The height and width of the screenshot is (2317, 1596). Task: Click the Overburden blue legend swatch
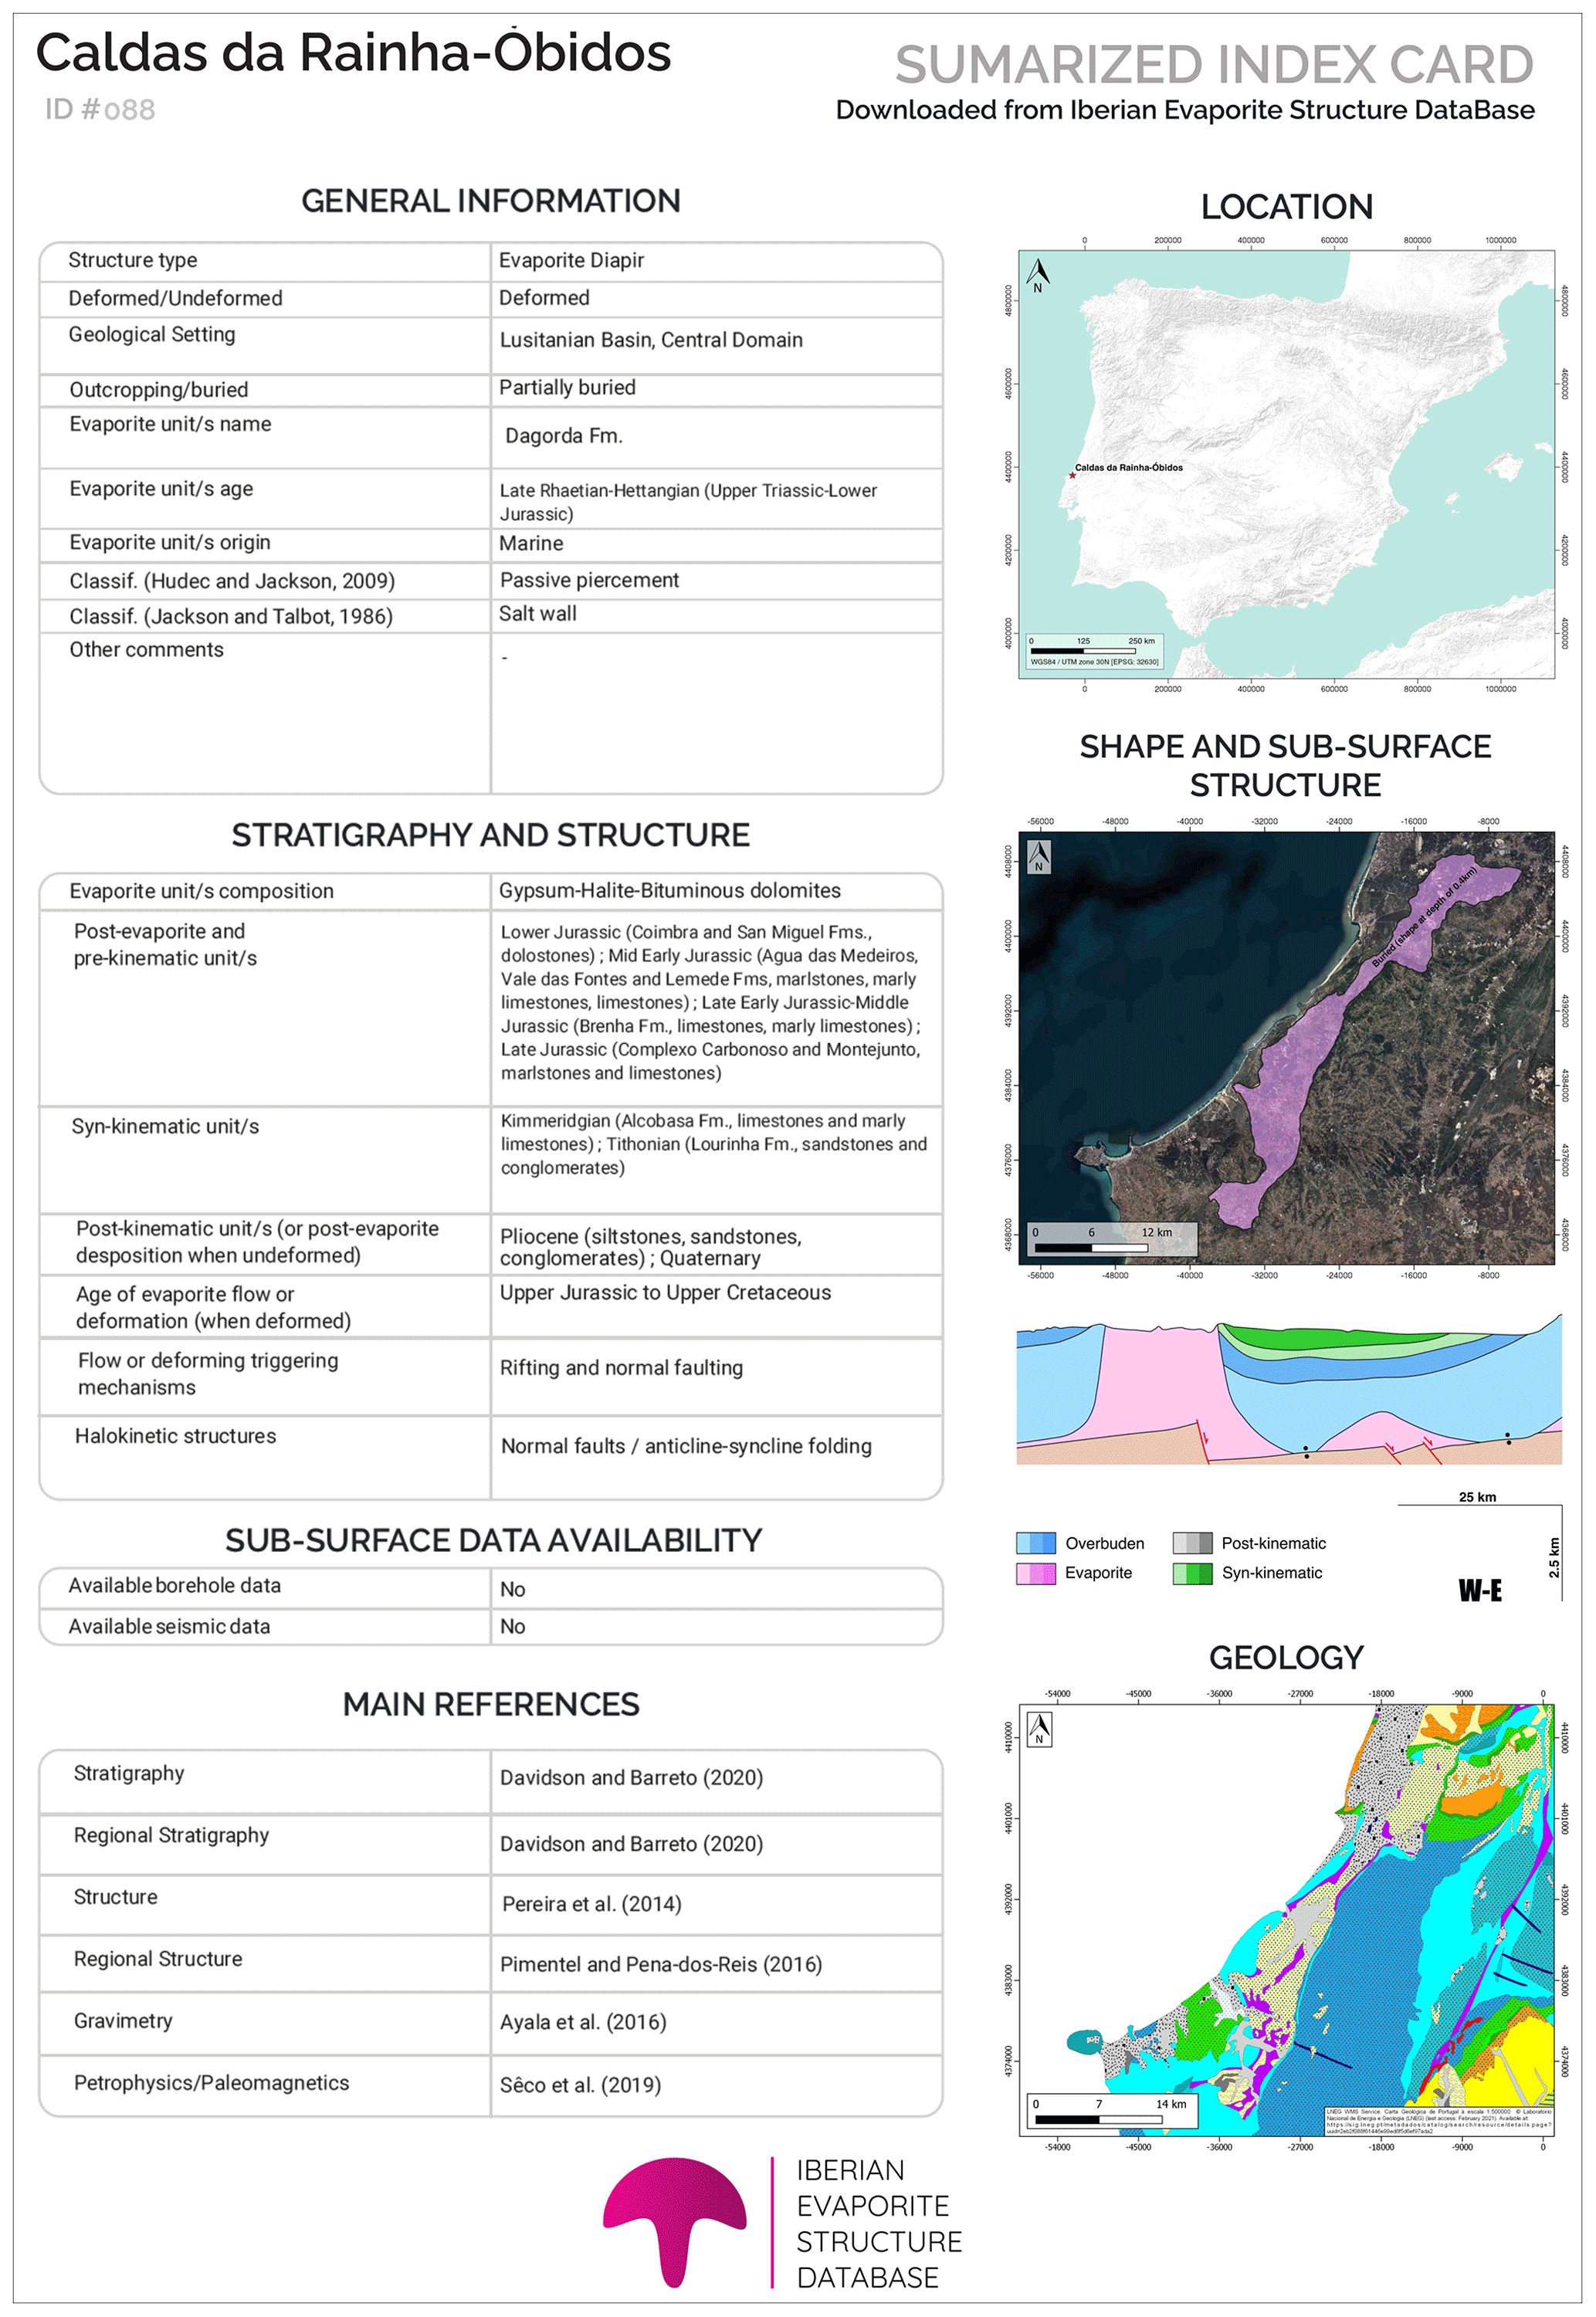pos(1035,1543)
